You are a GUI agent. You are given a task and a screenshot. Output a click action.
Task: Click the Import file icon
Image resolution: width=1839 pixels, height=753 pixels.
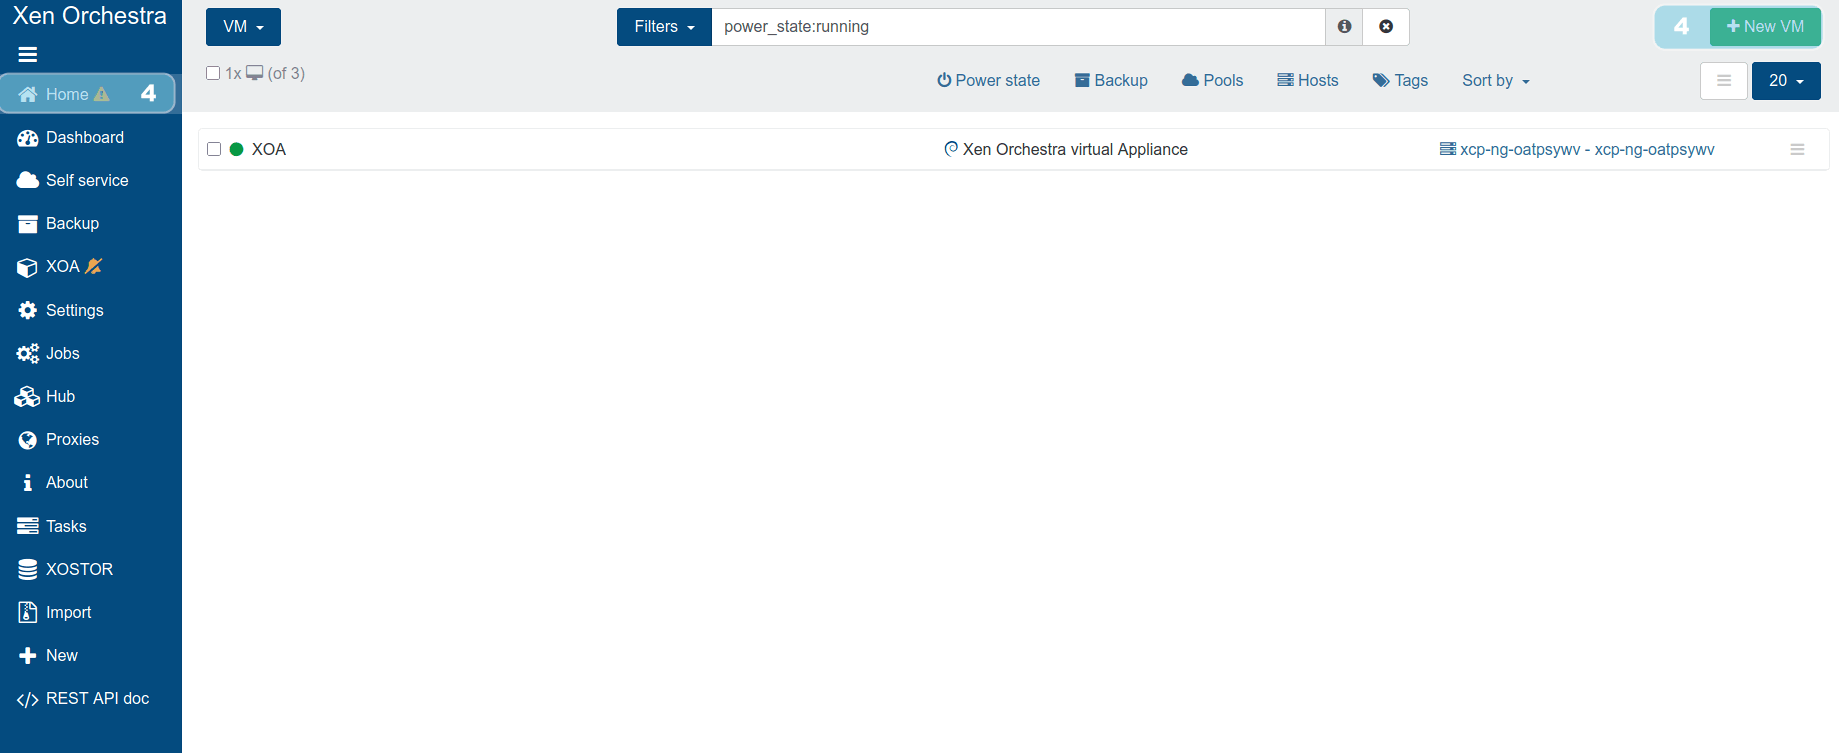(x=28, y=612)
